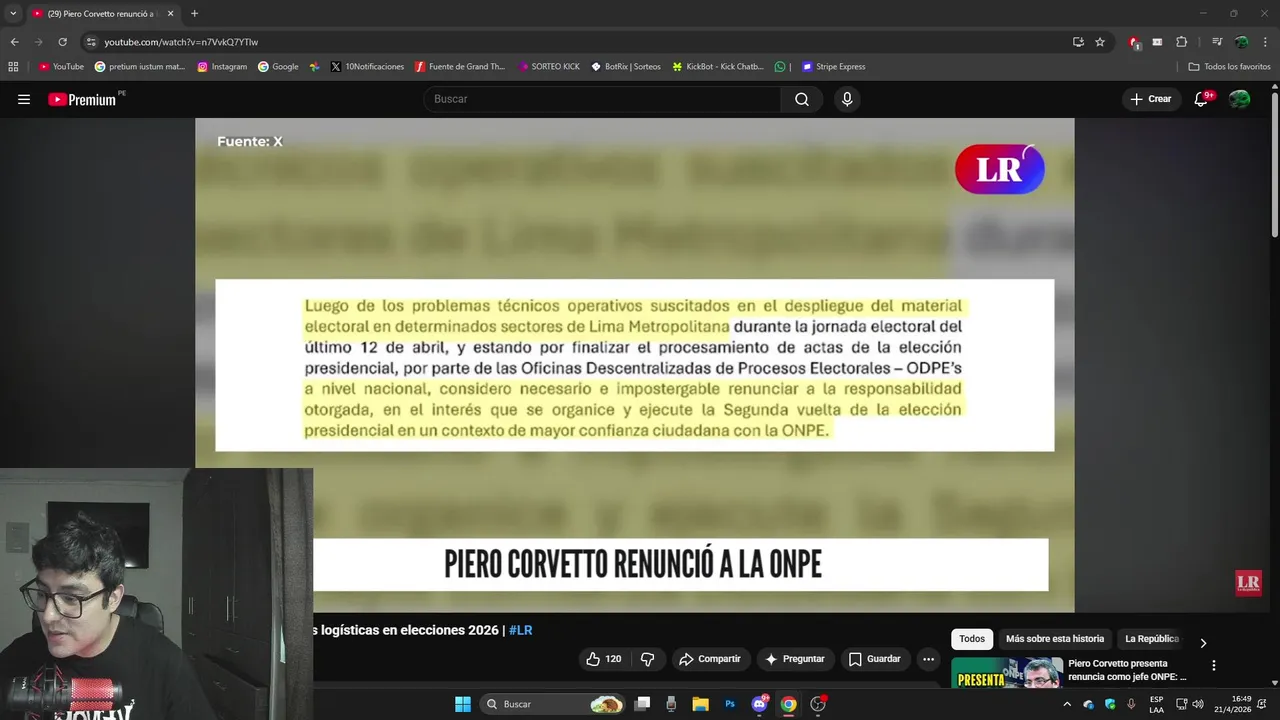Show hidden system tray icons chevron
This screenshot has width=1280, height=720.
1067,704
